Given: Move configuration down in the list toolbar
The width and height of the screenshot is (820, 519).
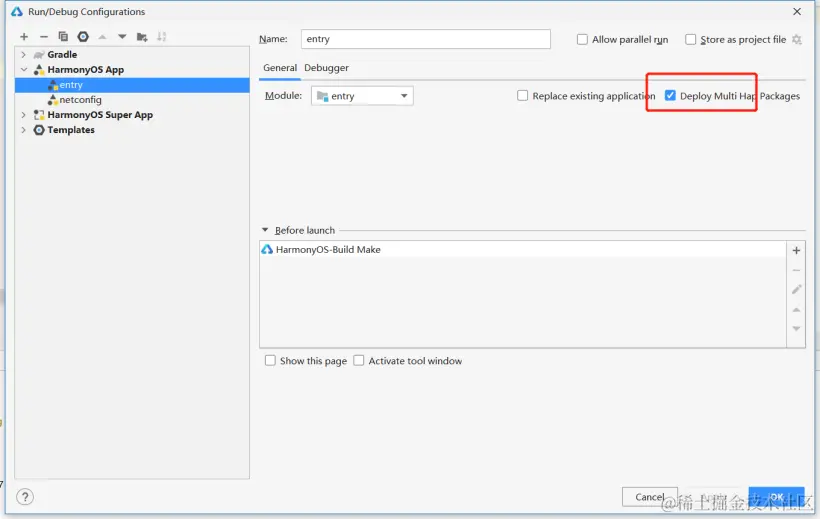Looking at the screenshot, I should tap(122, 37).
